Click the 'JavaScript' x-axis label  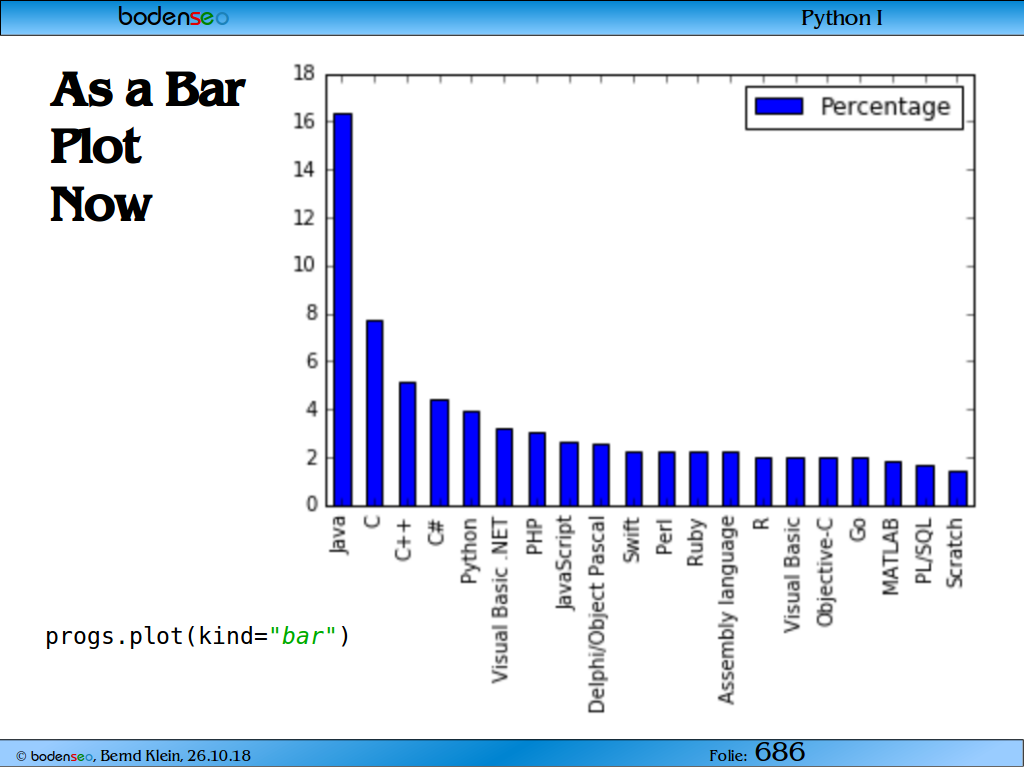(x=565, y=563)
